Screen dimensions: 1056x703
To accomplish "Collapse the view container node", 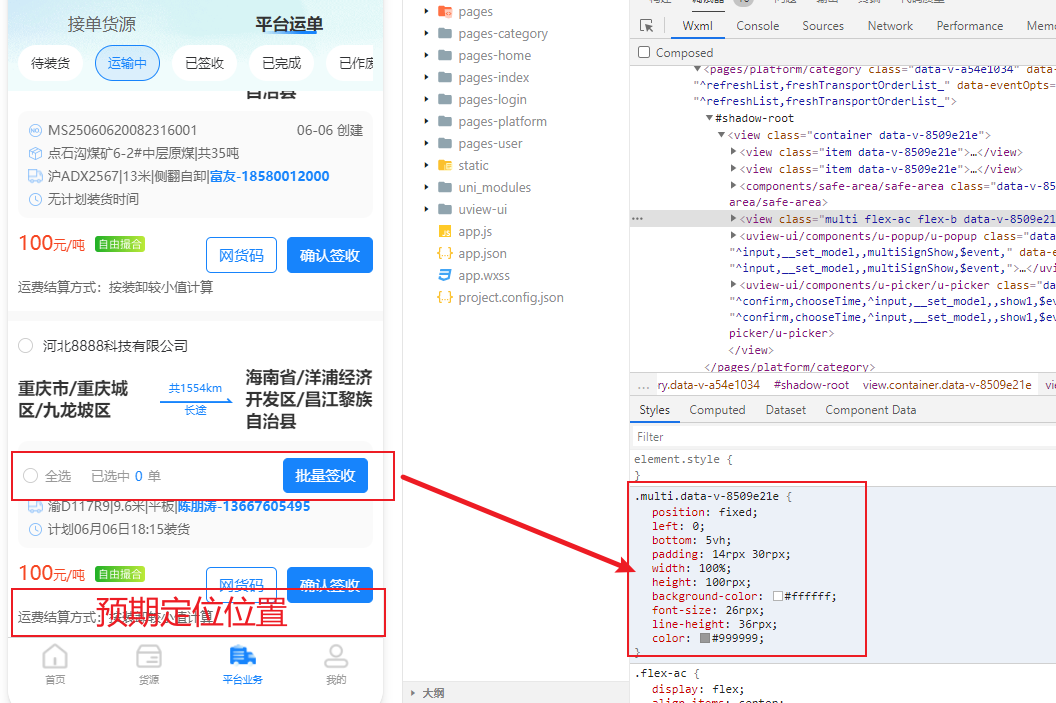I will pos(721,135).
